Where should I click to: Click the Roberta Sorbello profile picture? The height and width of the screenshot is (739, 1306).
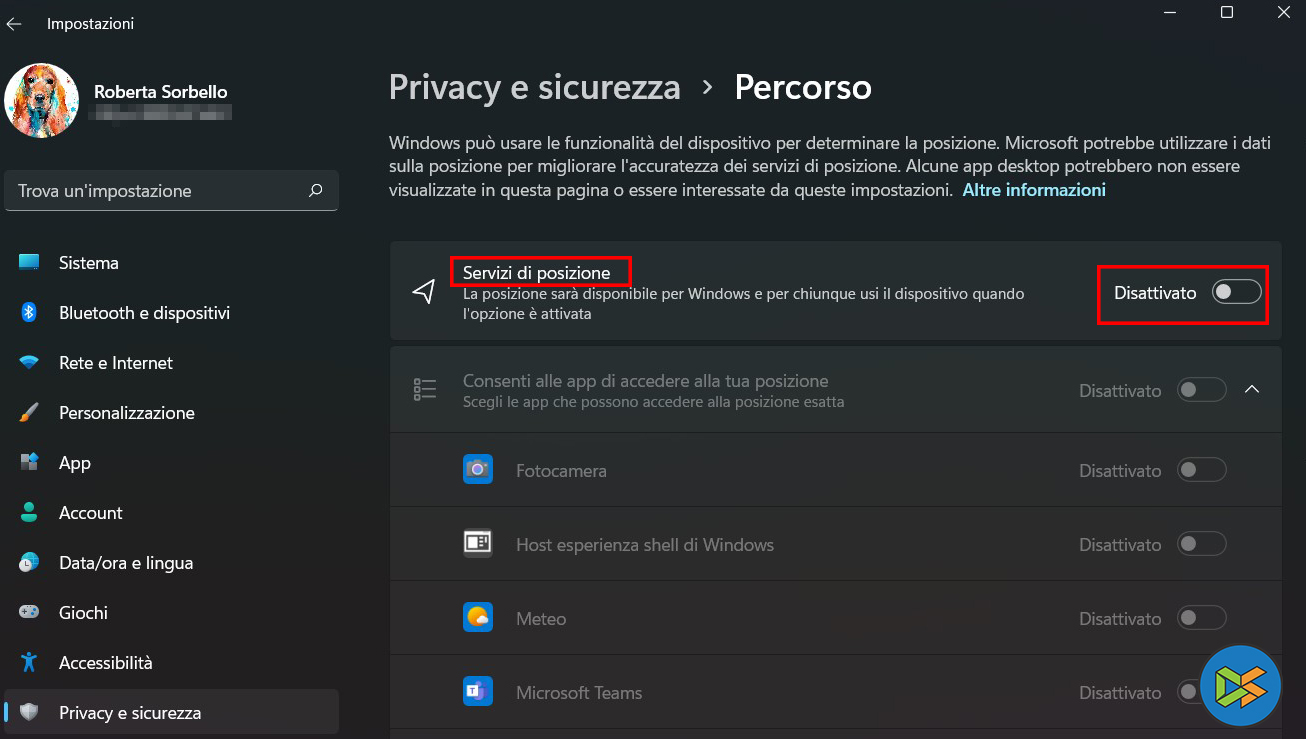[x=42, y=101]
